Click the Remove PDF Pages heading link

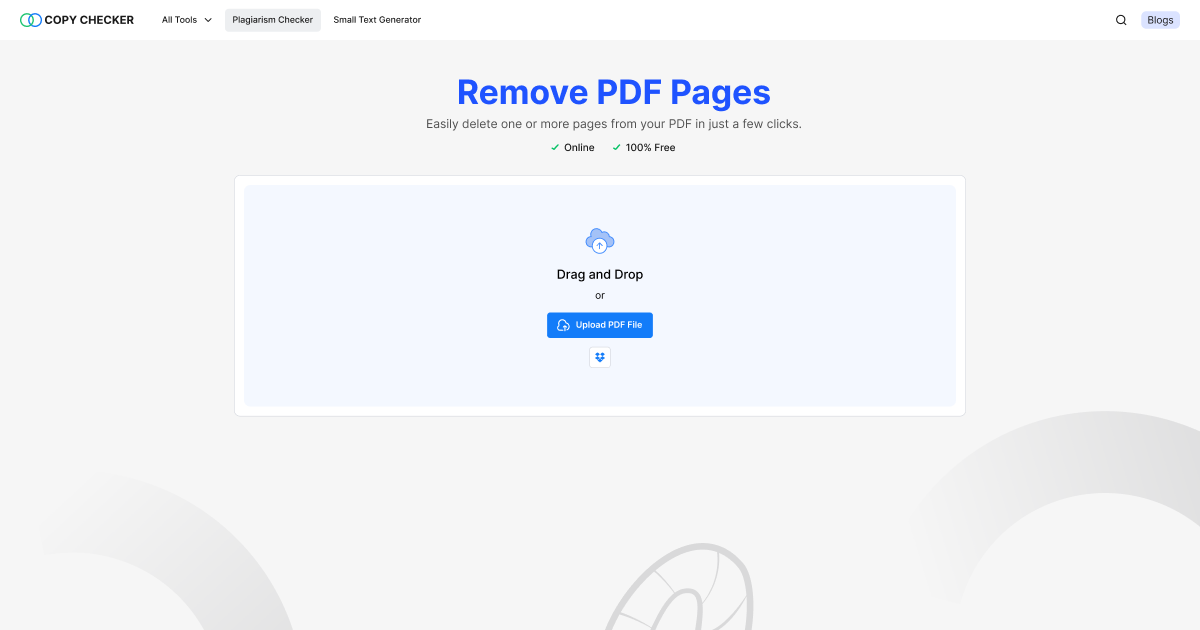[613, 92]
